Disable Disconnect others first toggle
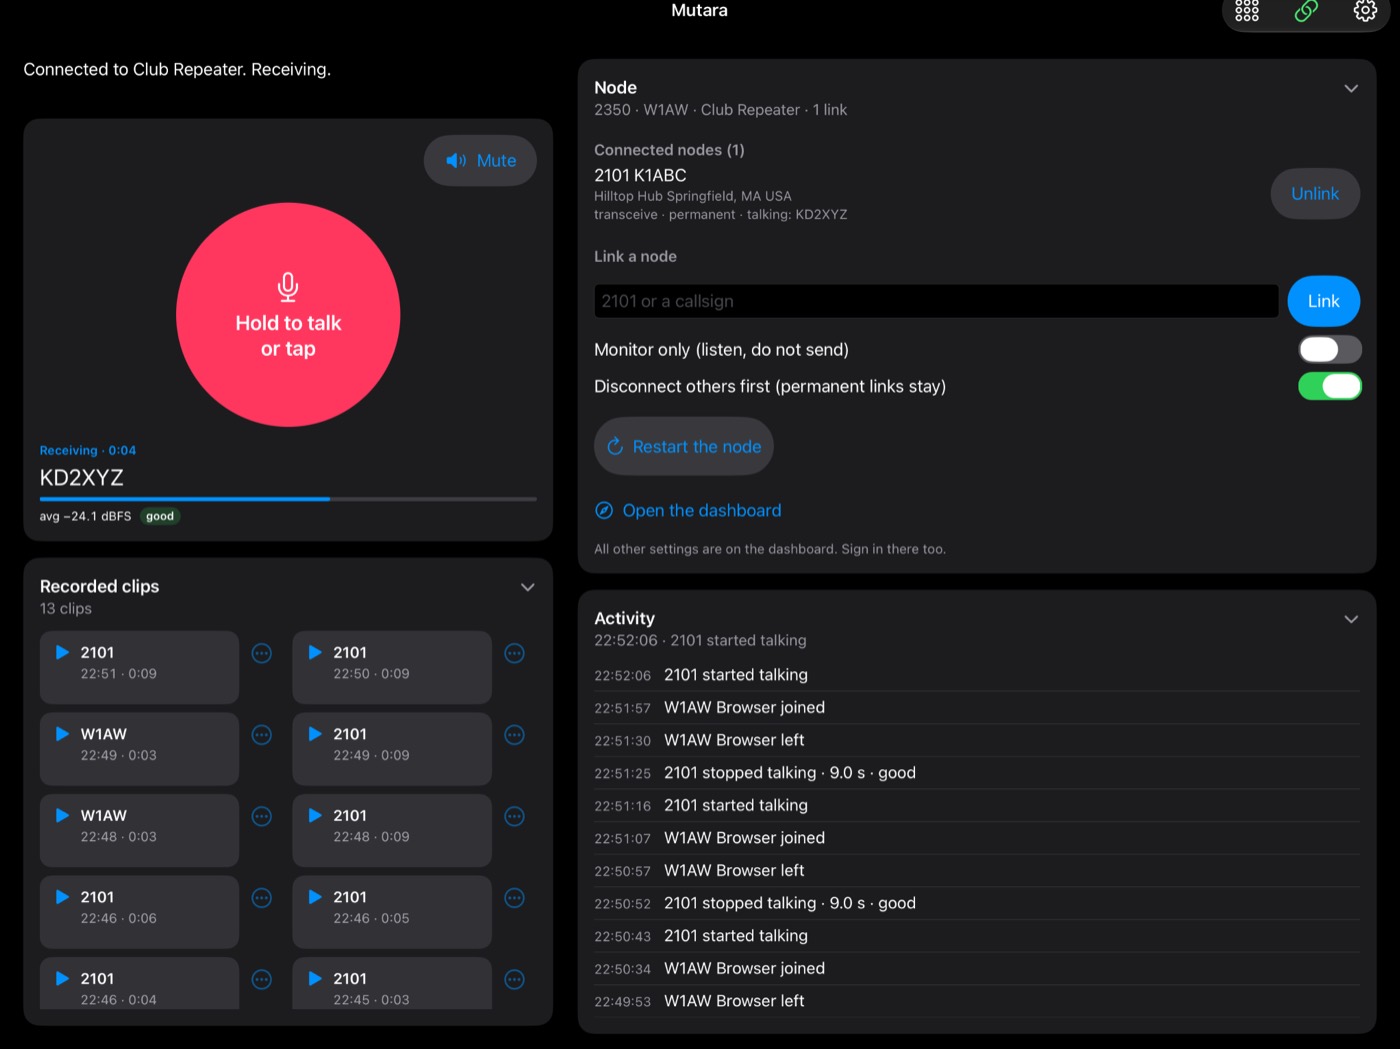 point(1330,386)
